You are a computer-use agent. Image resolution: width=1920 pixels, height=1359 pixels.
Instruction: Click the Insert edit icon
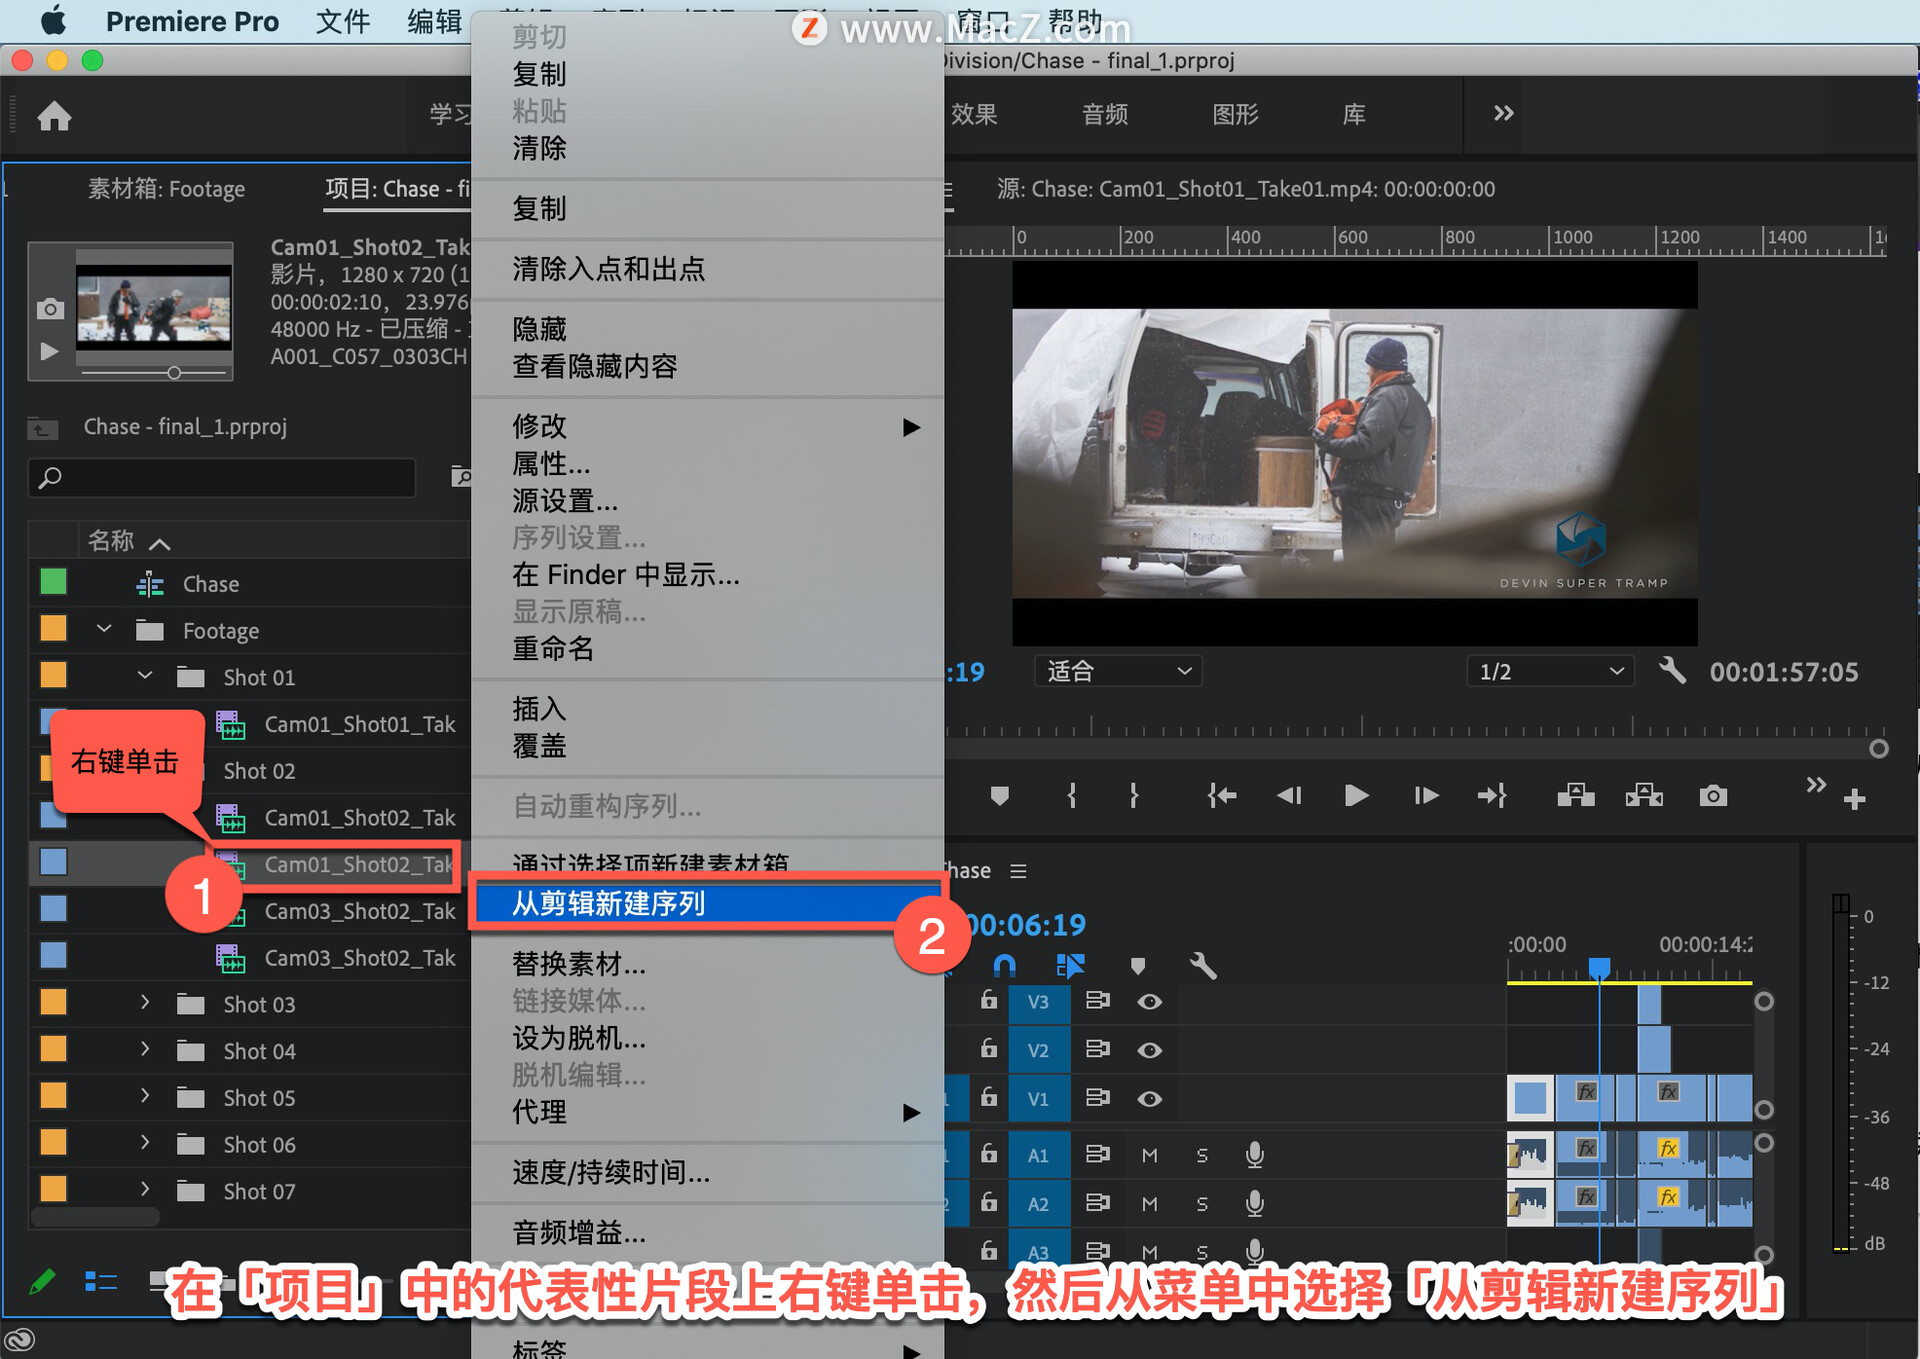(x=1575, y=796)
